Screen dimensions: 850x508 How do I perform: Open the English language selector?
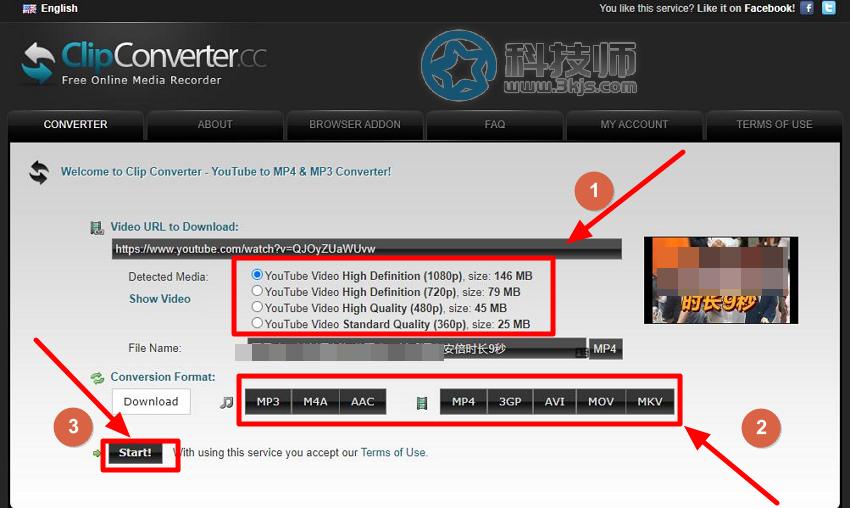pyautogui.click(x=59, y=8)
